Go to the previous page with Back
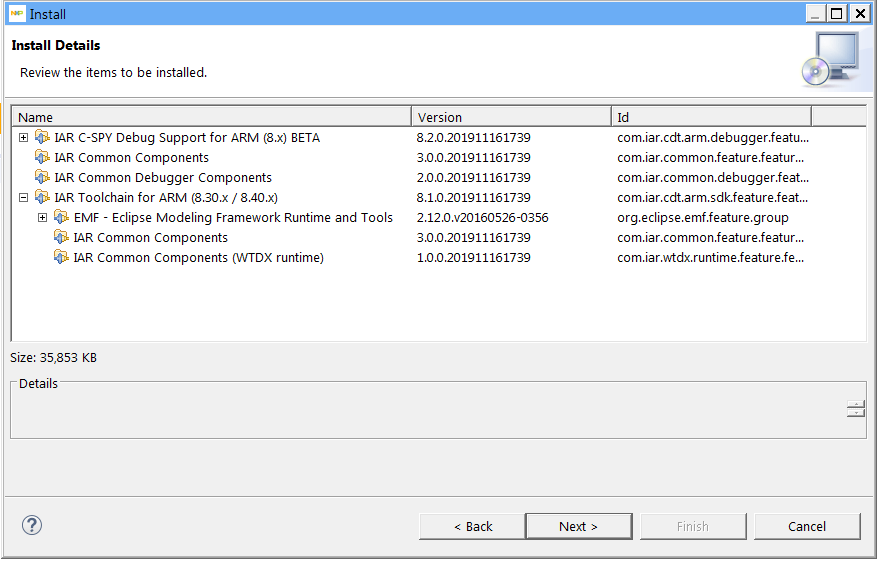The width and height of the screenshot is (877, 563). (472, 526)
